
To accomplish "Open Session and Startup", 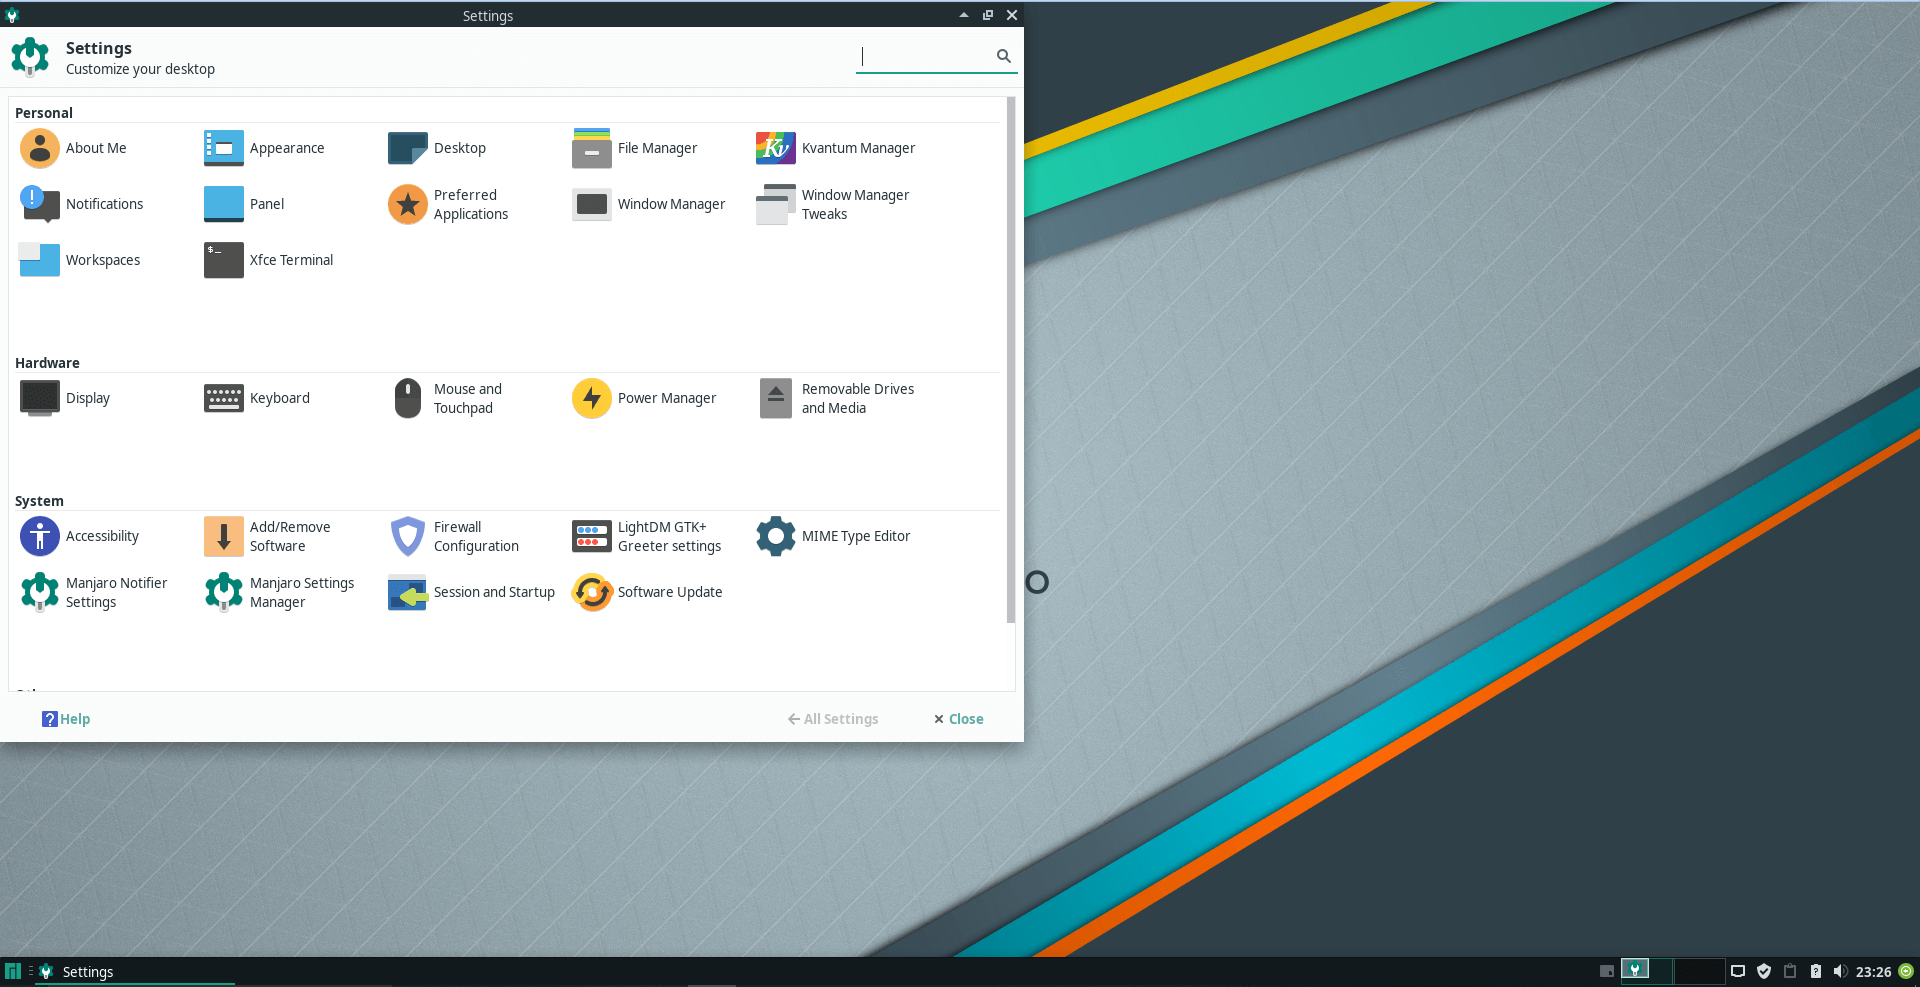I will (471, 592).
